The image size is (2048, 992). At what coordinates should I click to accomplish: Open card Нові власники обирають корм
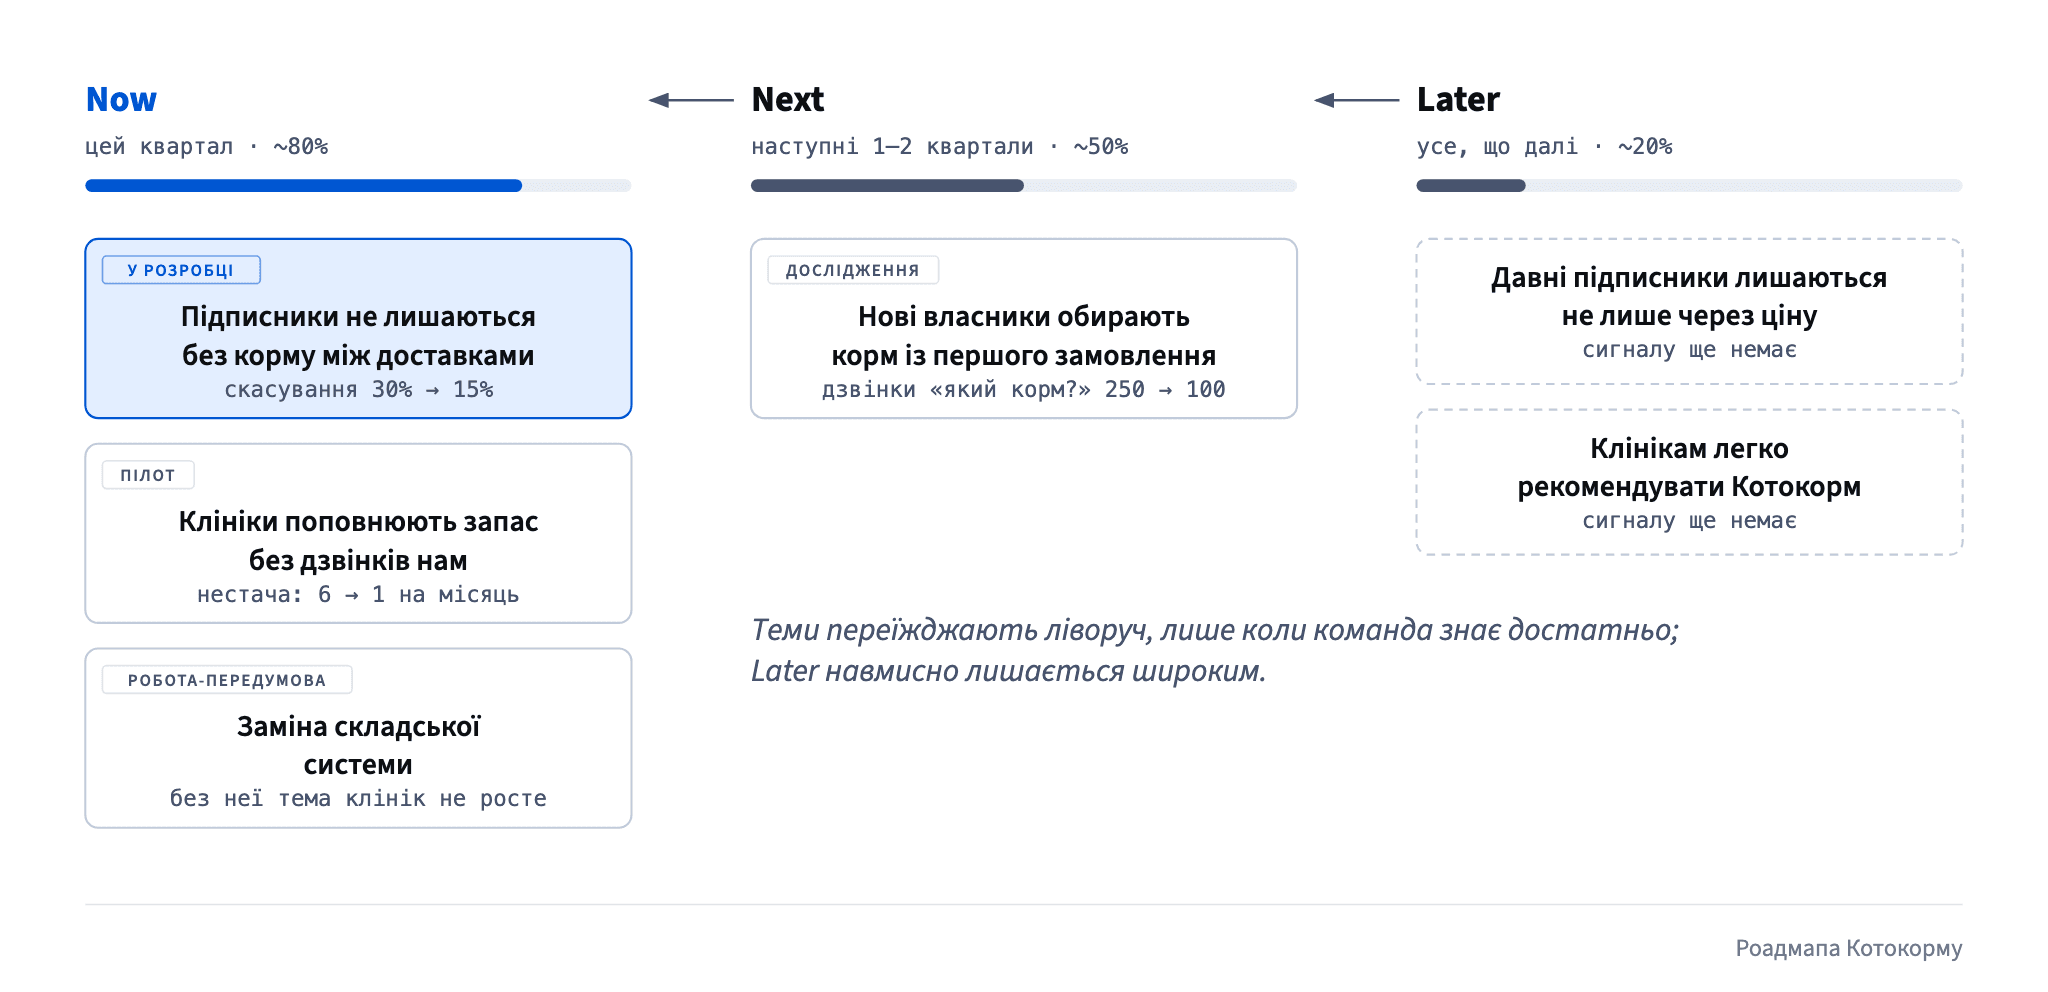coord(1024,328)
